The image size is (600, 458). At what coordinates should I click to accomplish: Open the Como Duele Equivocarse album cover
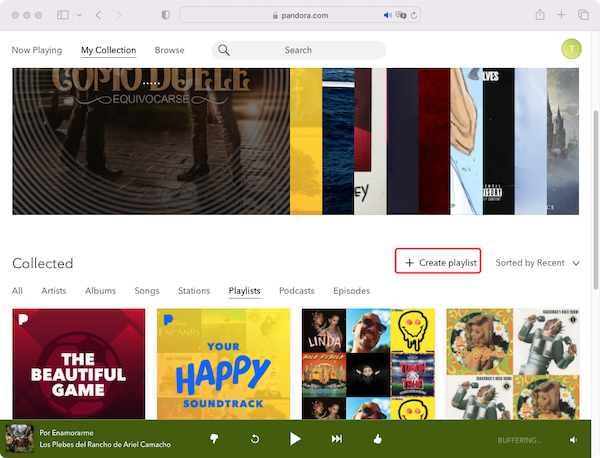pyautogui.click(x=151, y=141)
